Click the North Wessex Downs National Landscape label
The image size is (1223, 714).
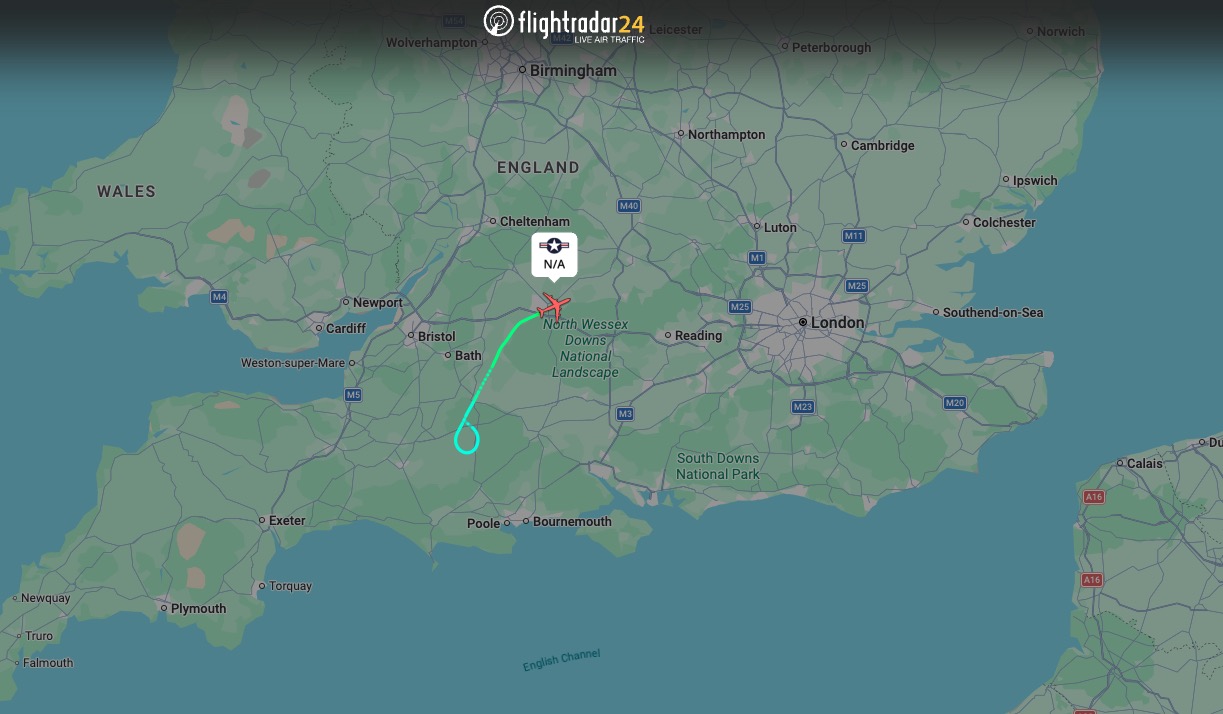(585, 348)
